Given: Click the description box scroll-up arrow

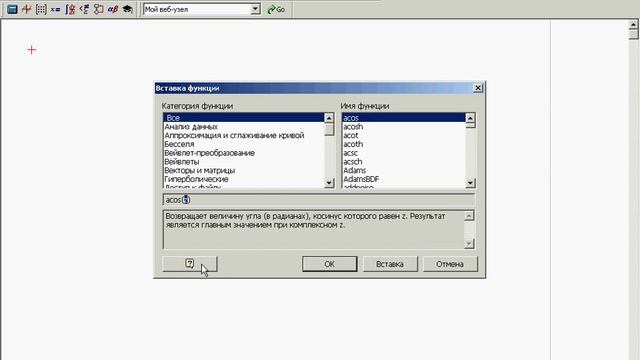Looking at the screenshot, I should coord(469,216).
